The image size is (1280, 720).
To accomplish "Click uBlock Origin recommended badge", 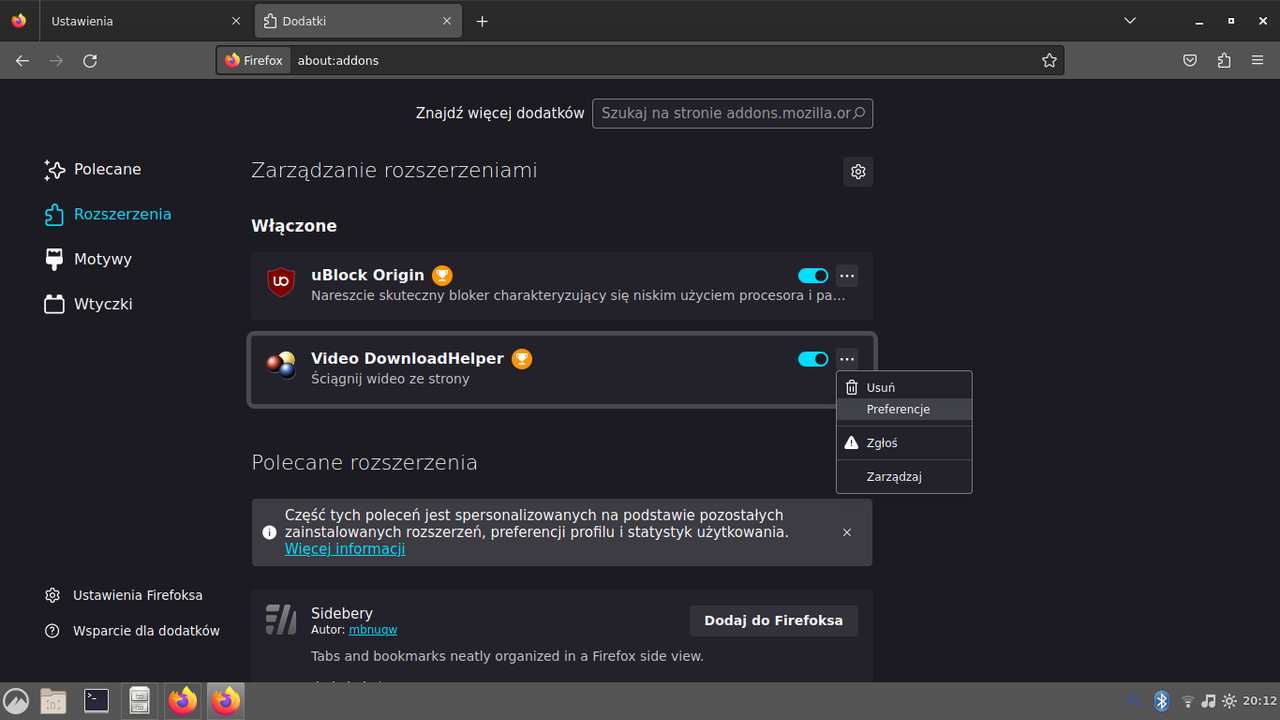I will tap(442, 276).
